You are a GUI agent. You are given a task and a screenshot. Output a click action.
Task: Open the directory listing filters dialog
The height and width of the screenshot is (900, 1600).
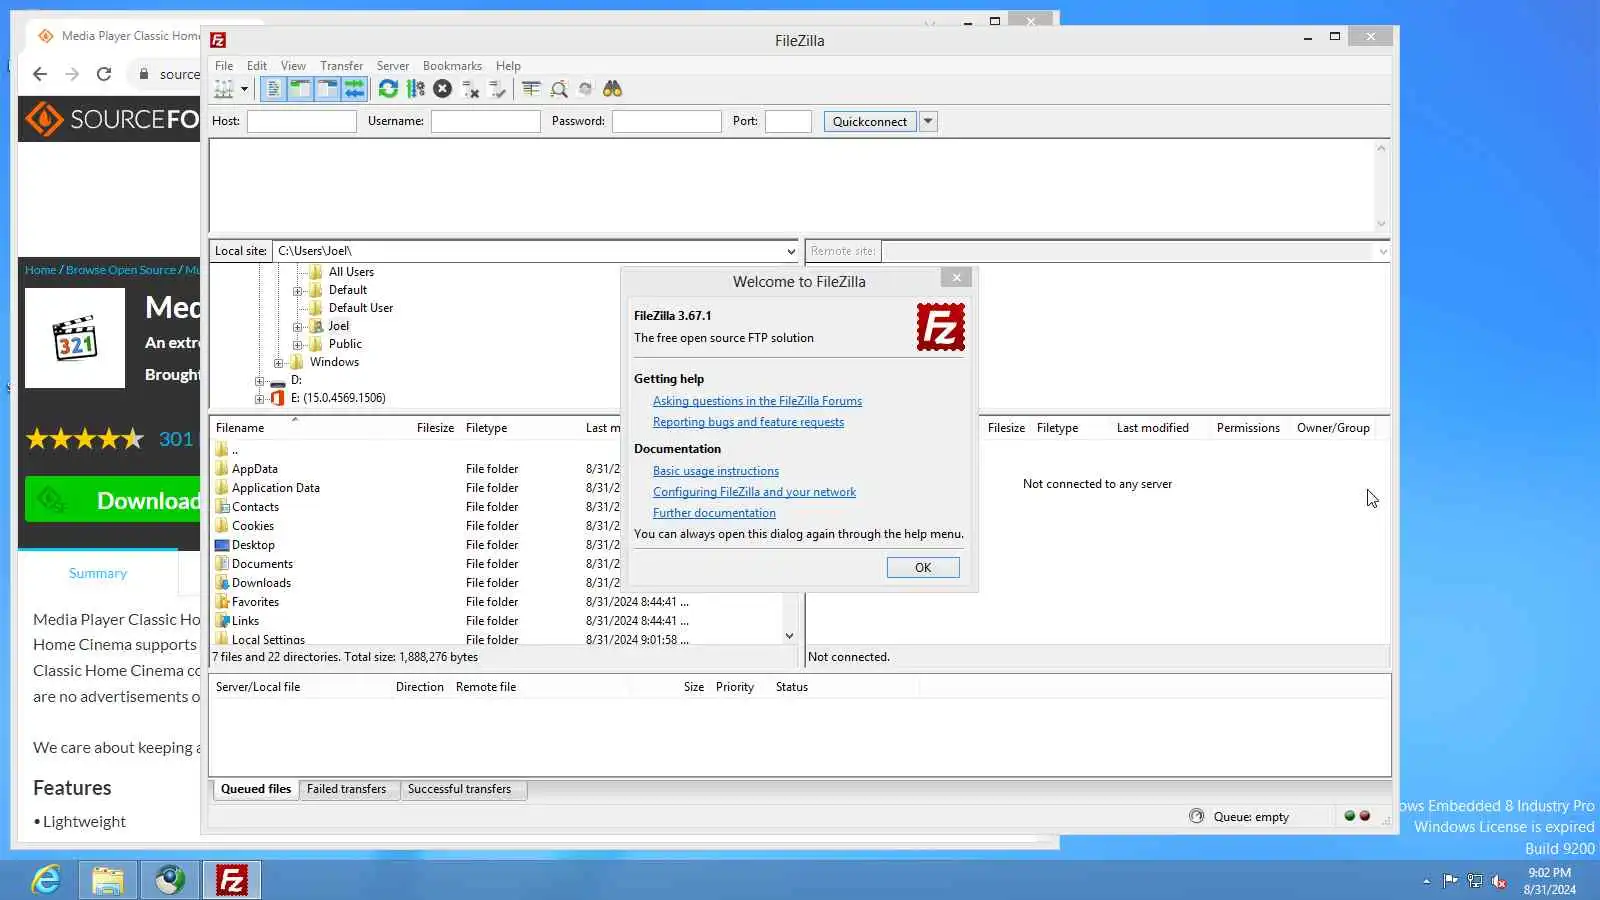click(531, 89)
